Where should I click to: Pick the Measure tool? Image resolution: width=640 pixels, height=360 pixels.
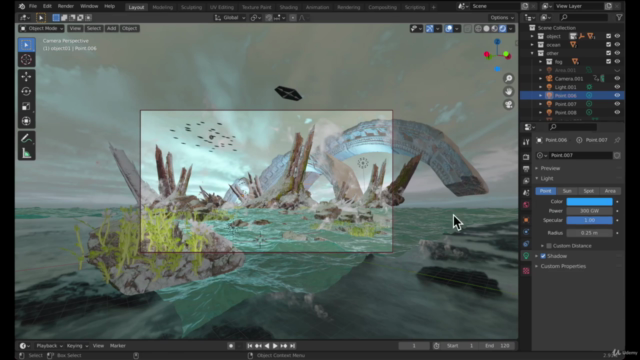click(x=26, y=153)
